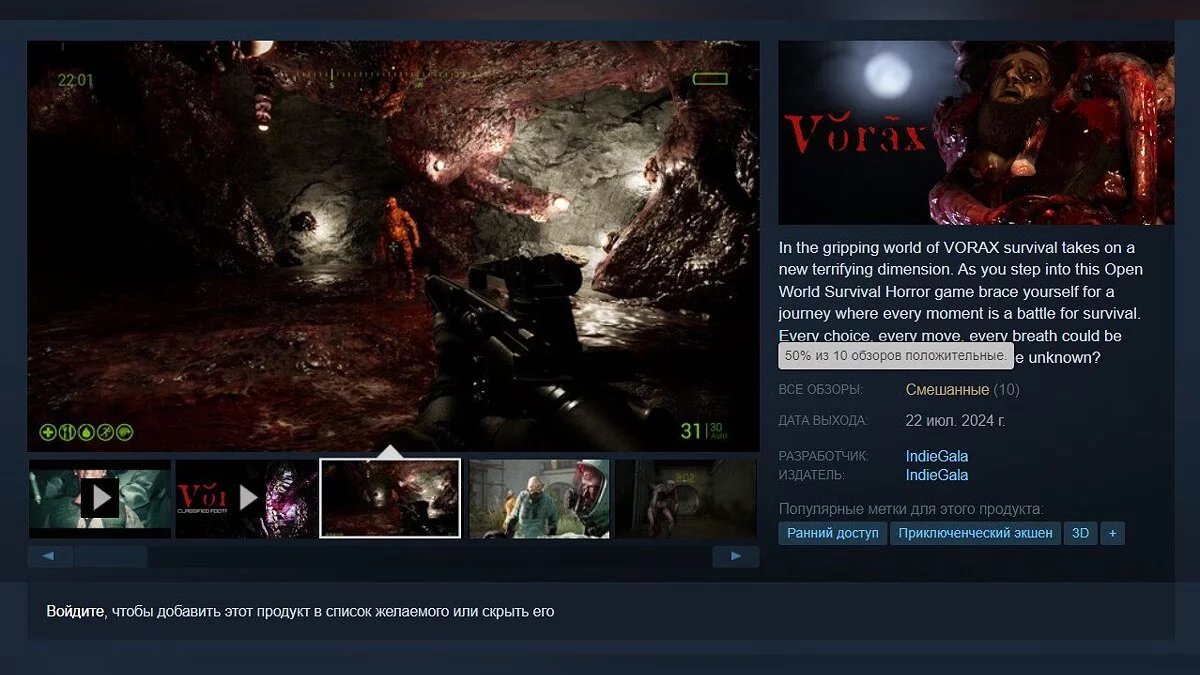Play the first video thumbnail

coord(100,498)
